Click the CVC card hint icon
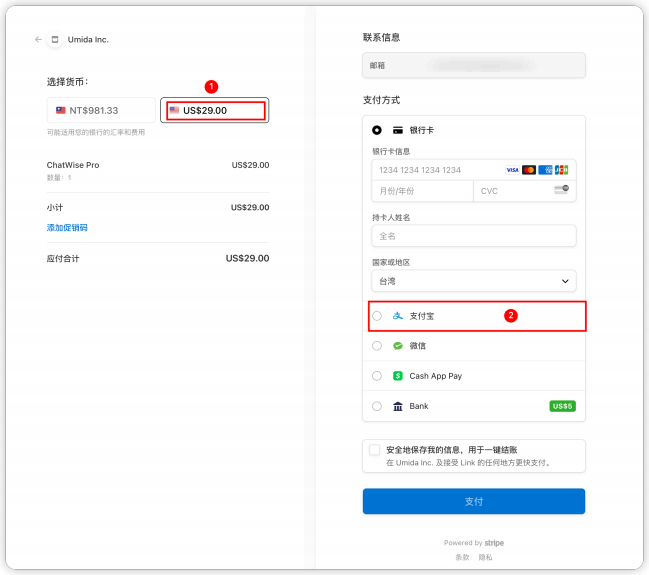Screen dimensions: 649x575 tap(561, 190)
